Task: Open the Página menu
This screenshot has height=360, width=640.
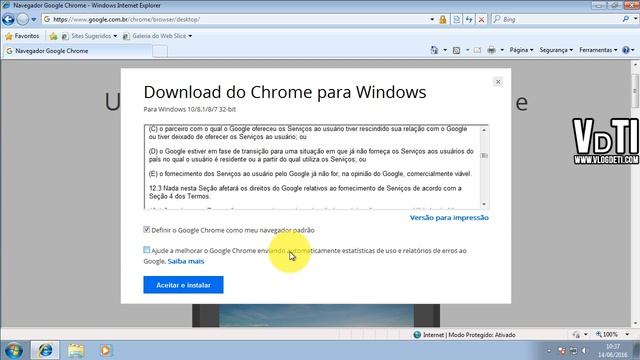Action: [521, 50]
